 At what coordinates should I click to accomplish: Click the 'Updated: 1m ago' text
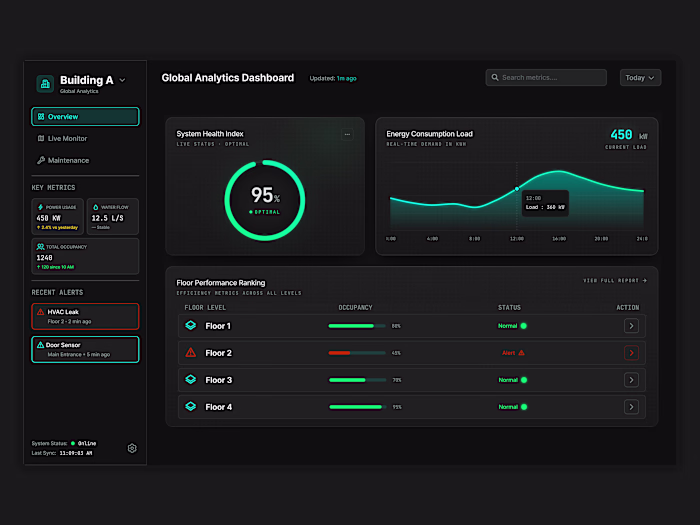(333, 78)
